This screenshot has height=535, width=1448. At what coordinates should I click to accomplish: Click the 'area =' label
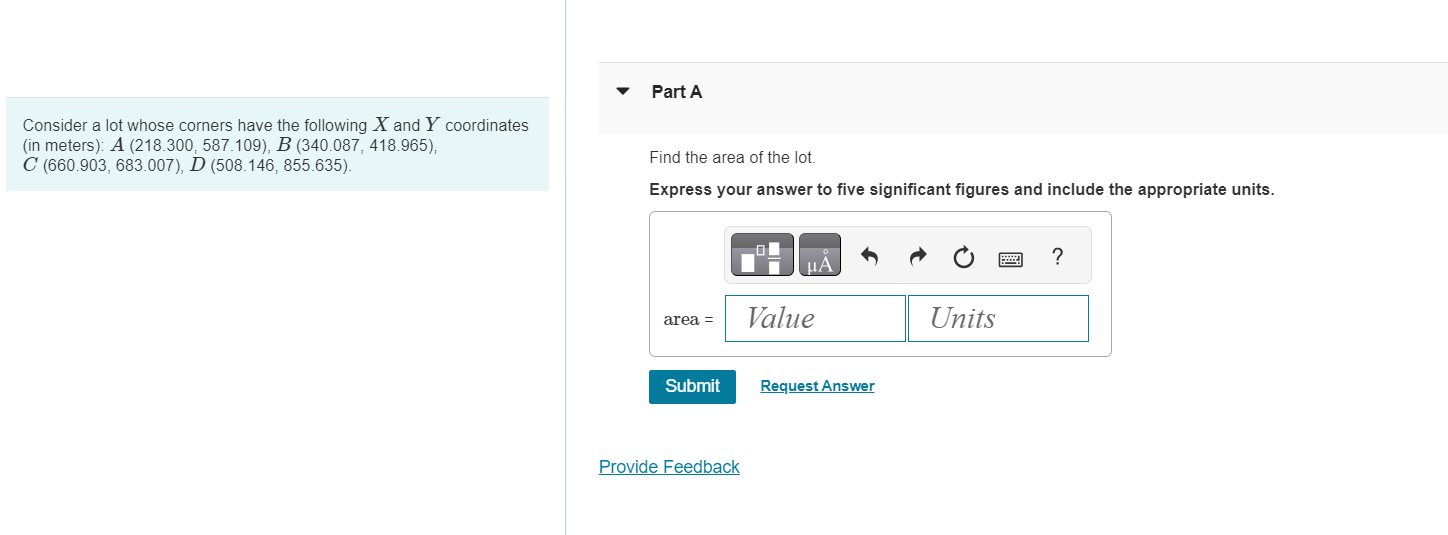(x=688, y=319)
